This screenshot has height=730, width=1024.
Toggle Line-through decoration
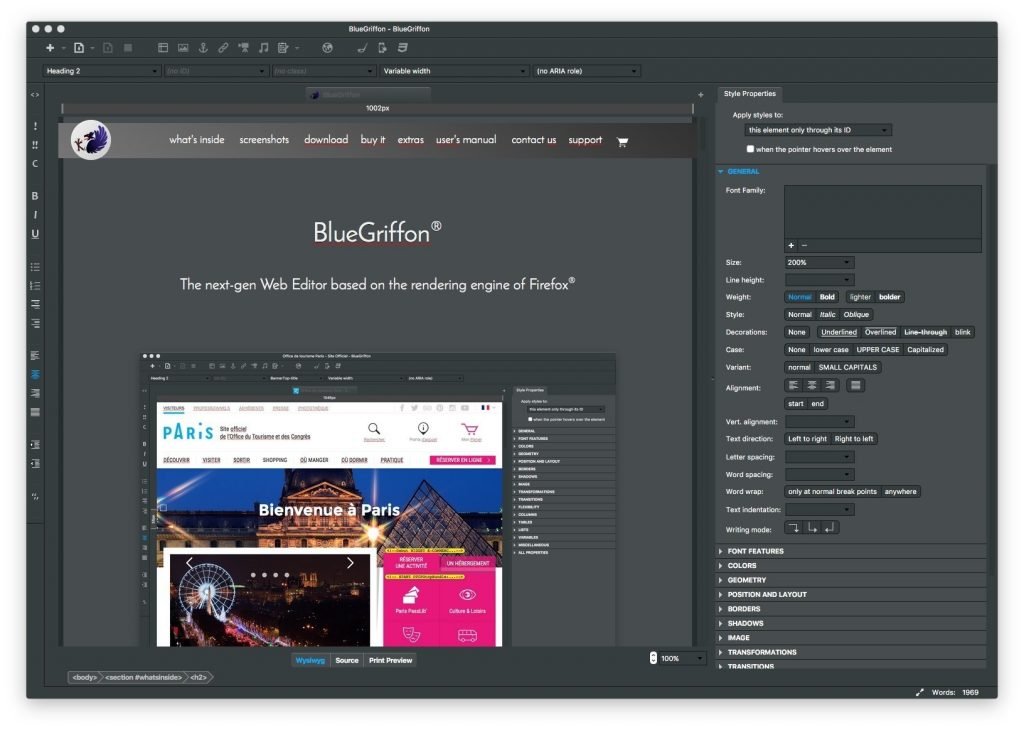coord(925,332)
